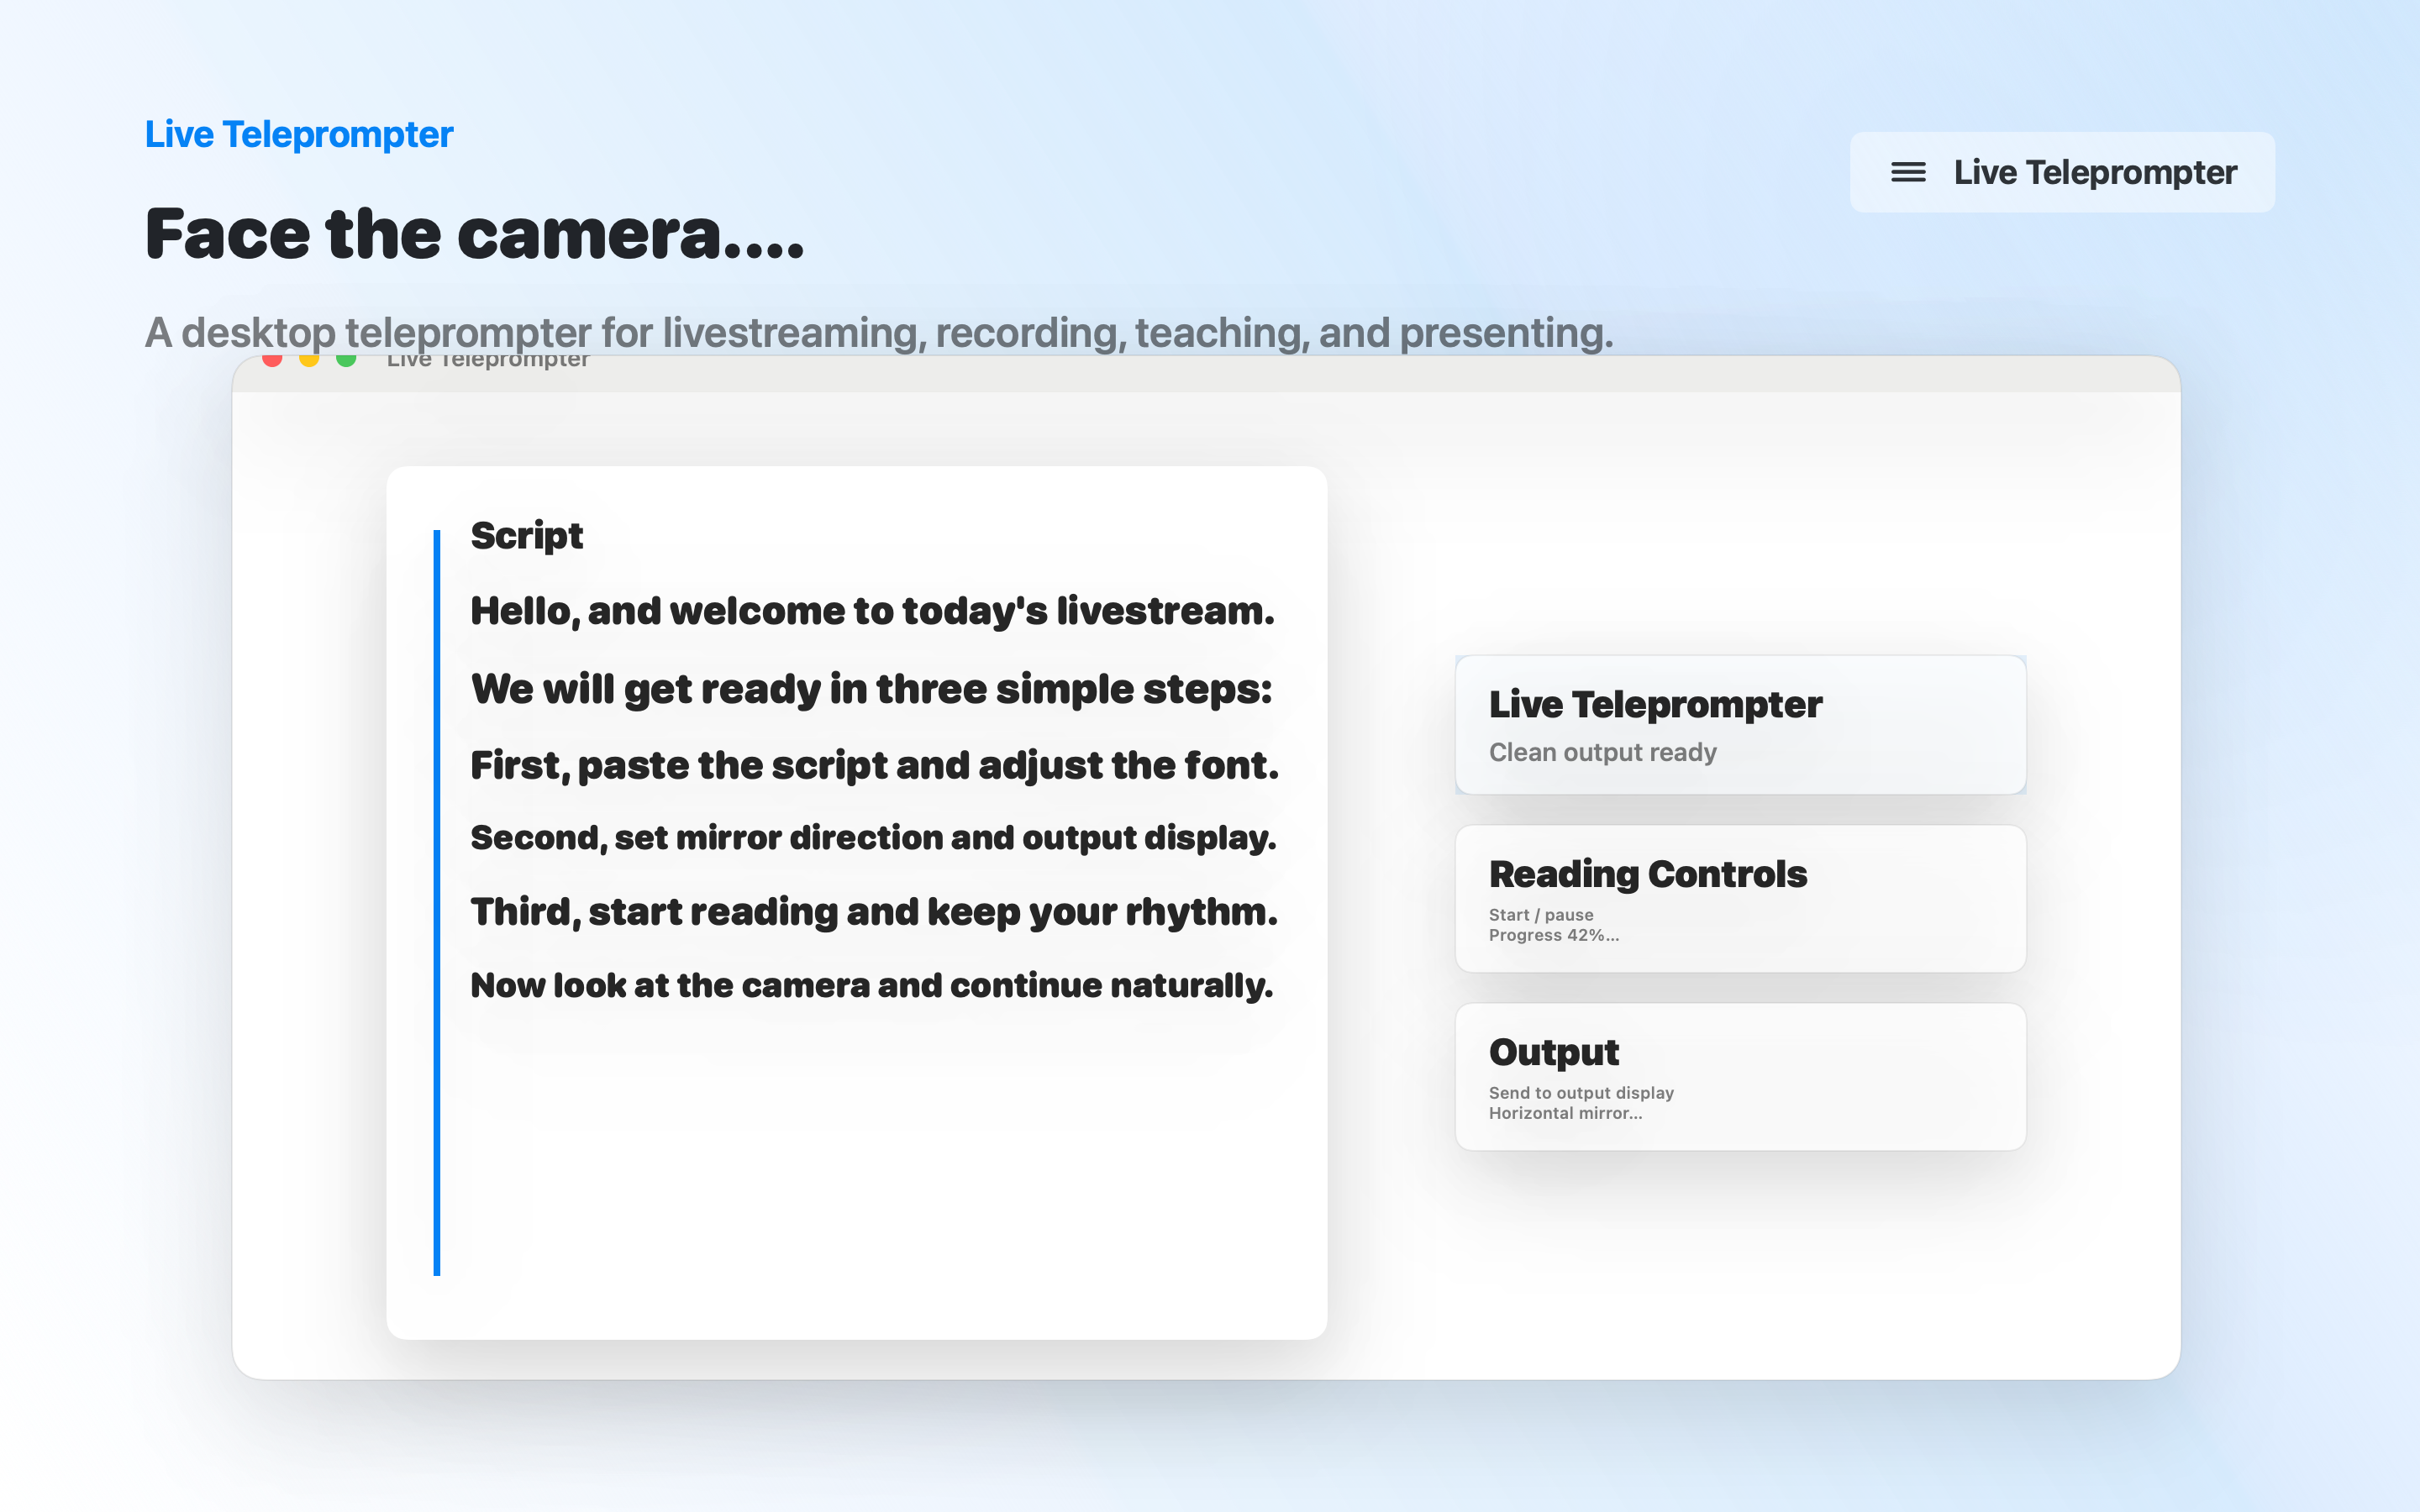The image size is (2420, 1512).
Task: Click the "Horizontal mirror..." text
Action: coord(1565,1113)
